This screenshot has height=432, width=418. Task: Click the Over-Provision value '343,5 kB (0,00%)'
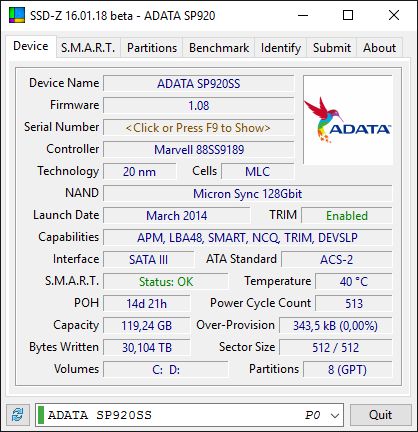pos(335,326)
